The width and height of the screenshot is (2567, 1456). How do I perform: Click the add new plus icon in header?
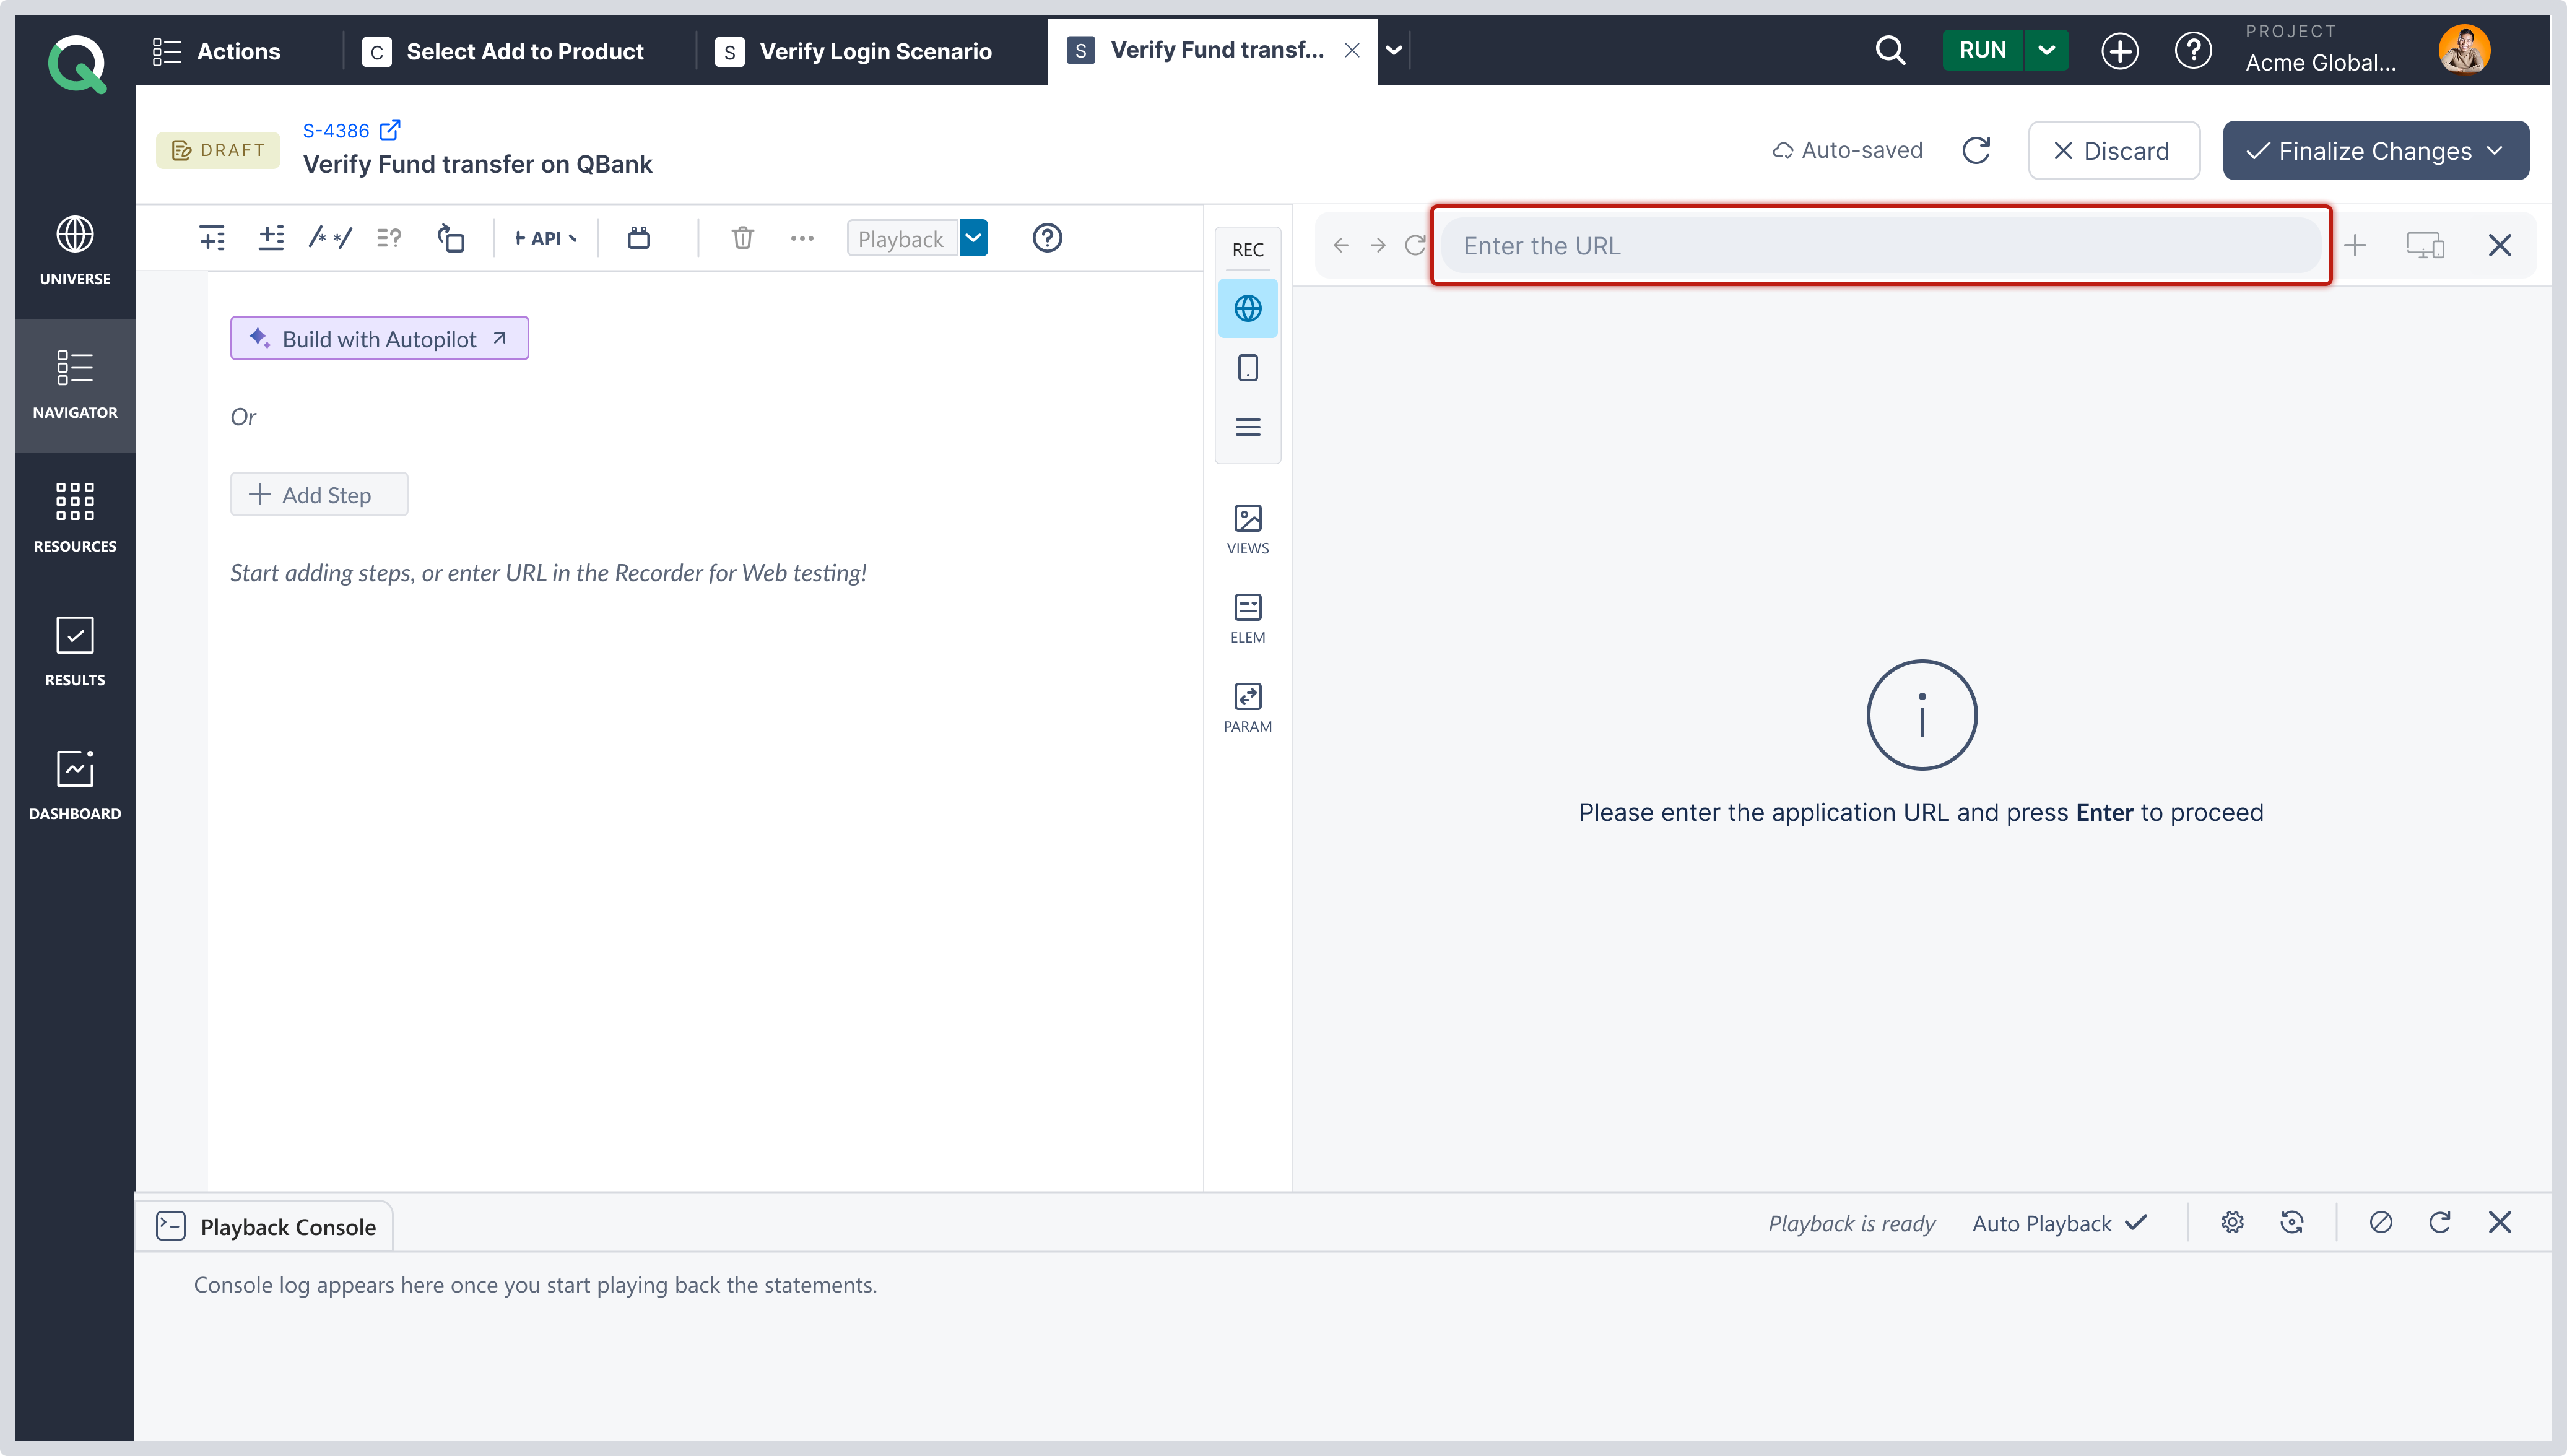(x=2119, y=50)
